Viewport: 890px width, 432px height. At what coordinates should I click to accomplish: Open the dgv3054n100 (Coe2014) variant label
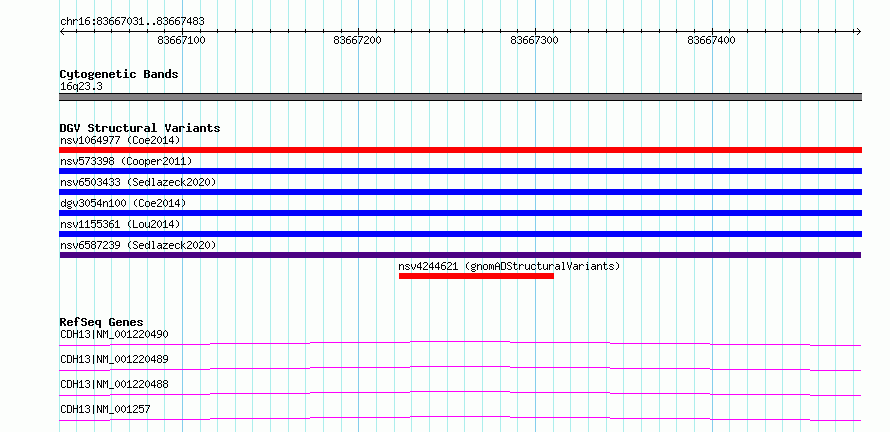click(x=123, y=203)
